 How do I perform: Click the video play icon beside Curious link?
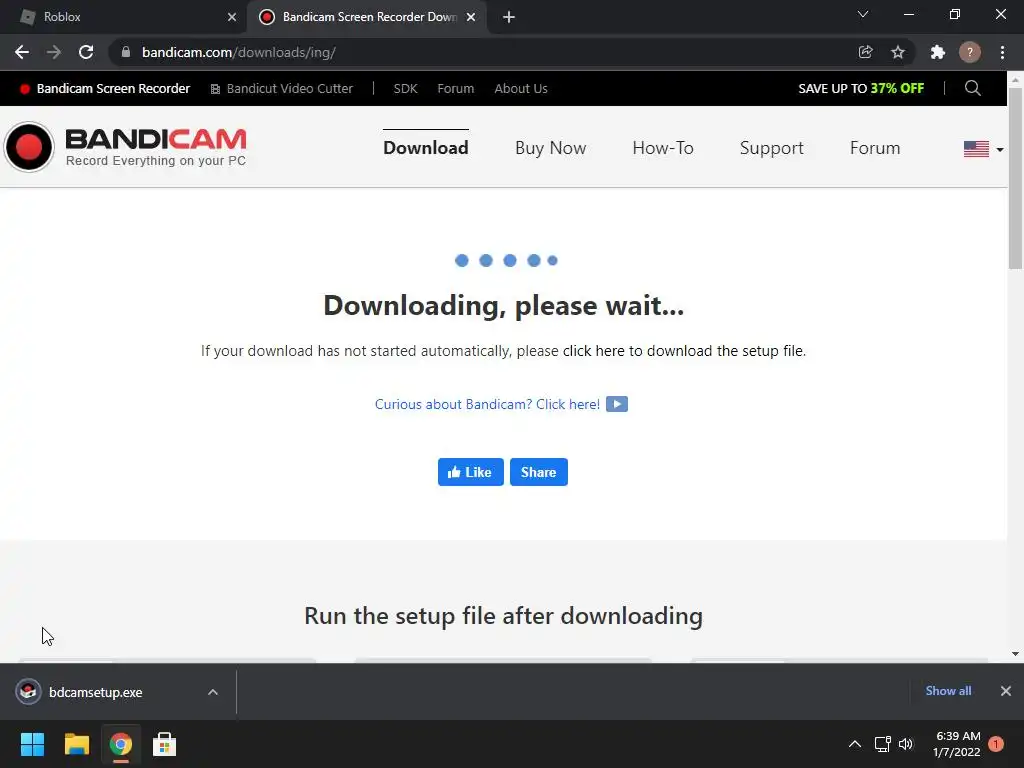coord(617,404)
